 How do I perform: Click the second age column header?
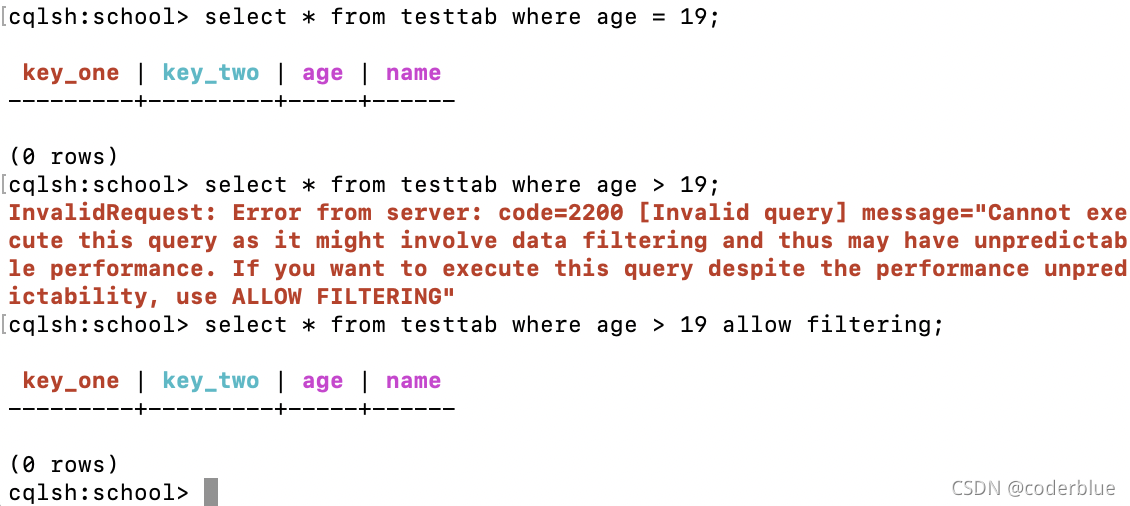[323, 383]
